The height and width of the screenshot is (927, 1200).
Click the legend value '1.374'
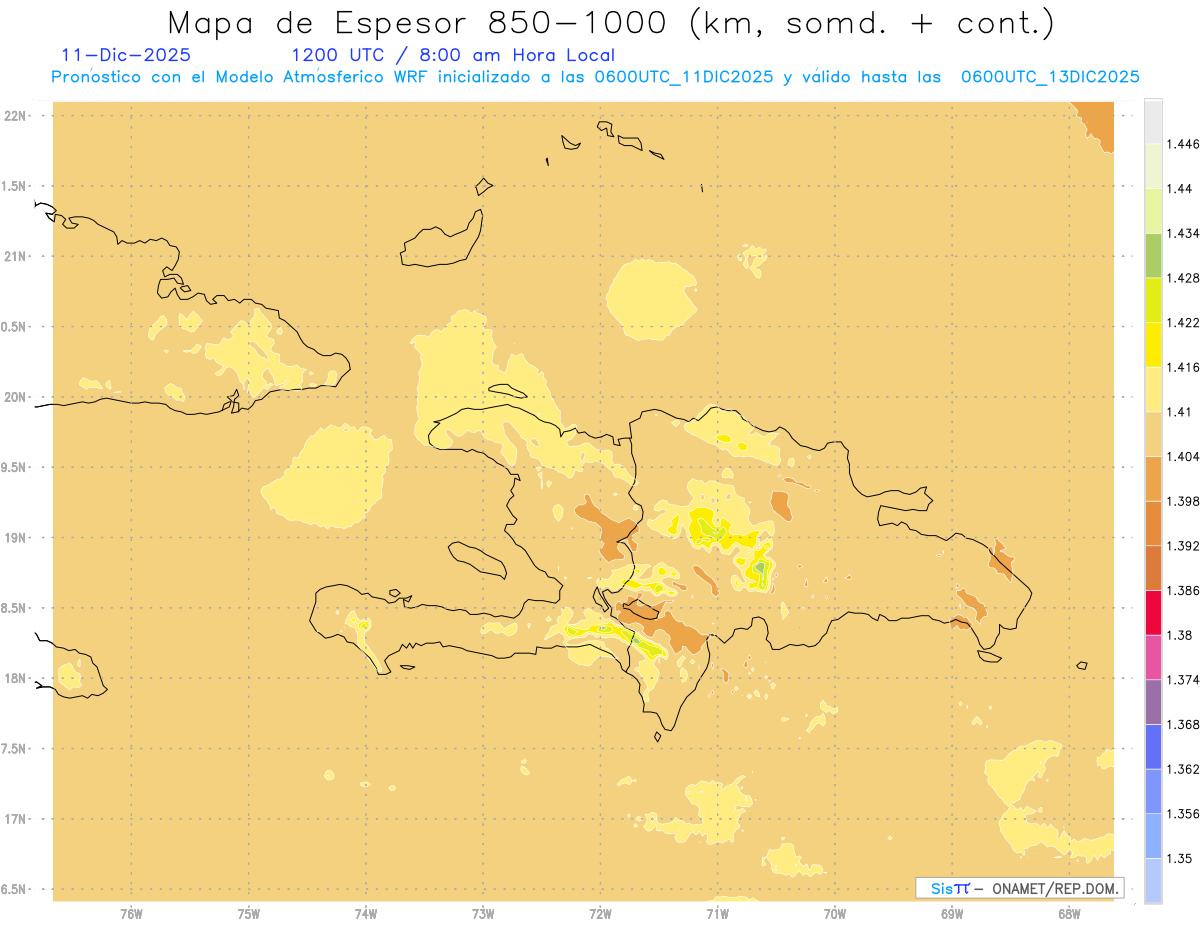(1182, 680)
